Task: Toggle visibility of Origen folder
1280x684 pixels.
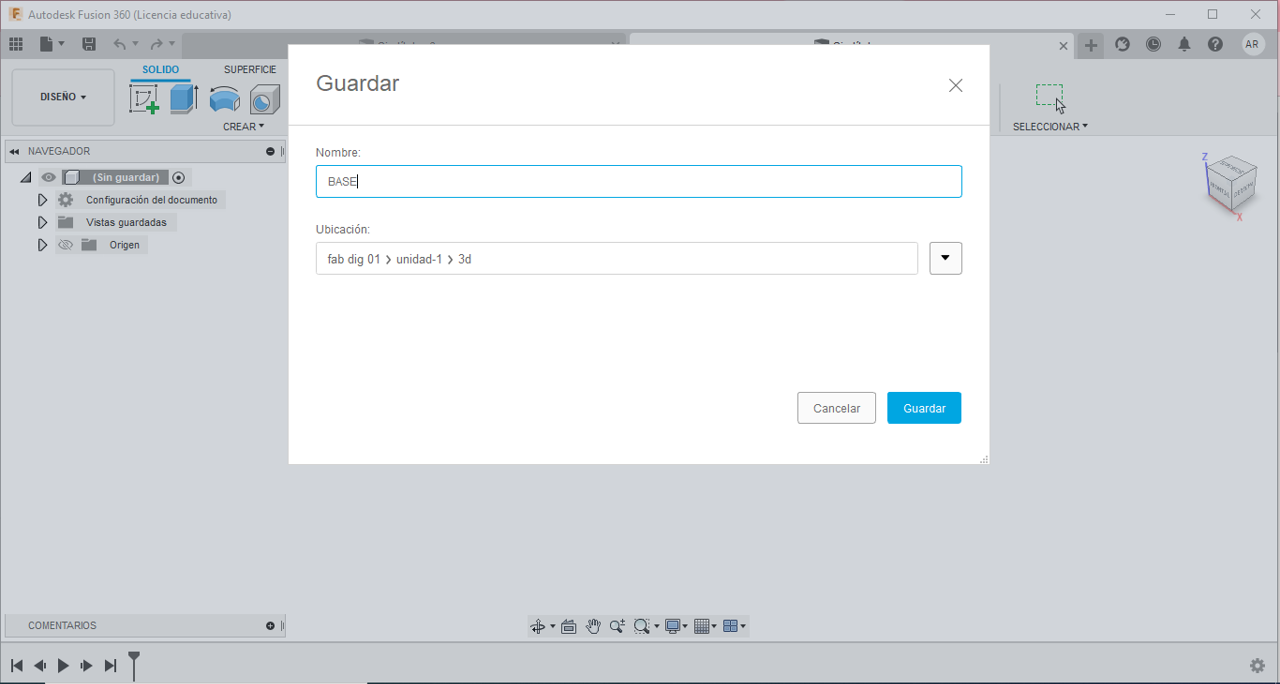Action: (66, 245)
